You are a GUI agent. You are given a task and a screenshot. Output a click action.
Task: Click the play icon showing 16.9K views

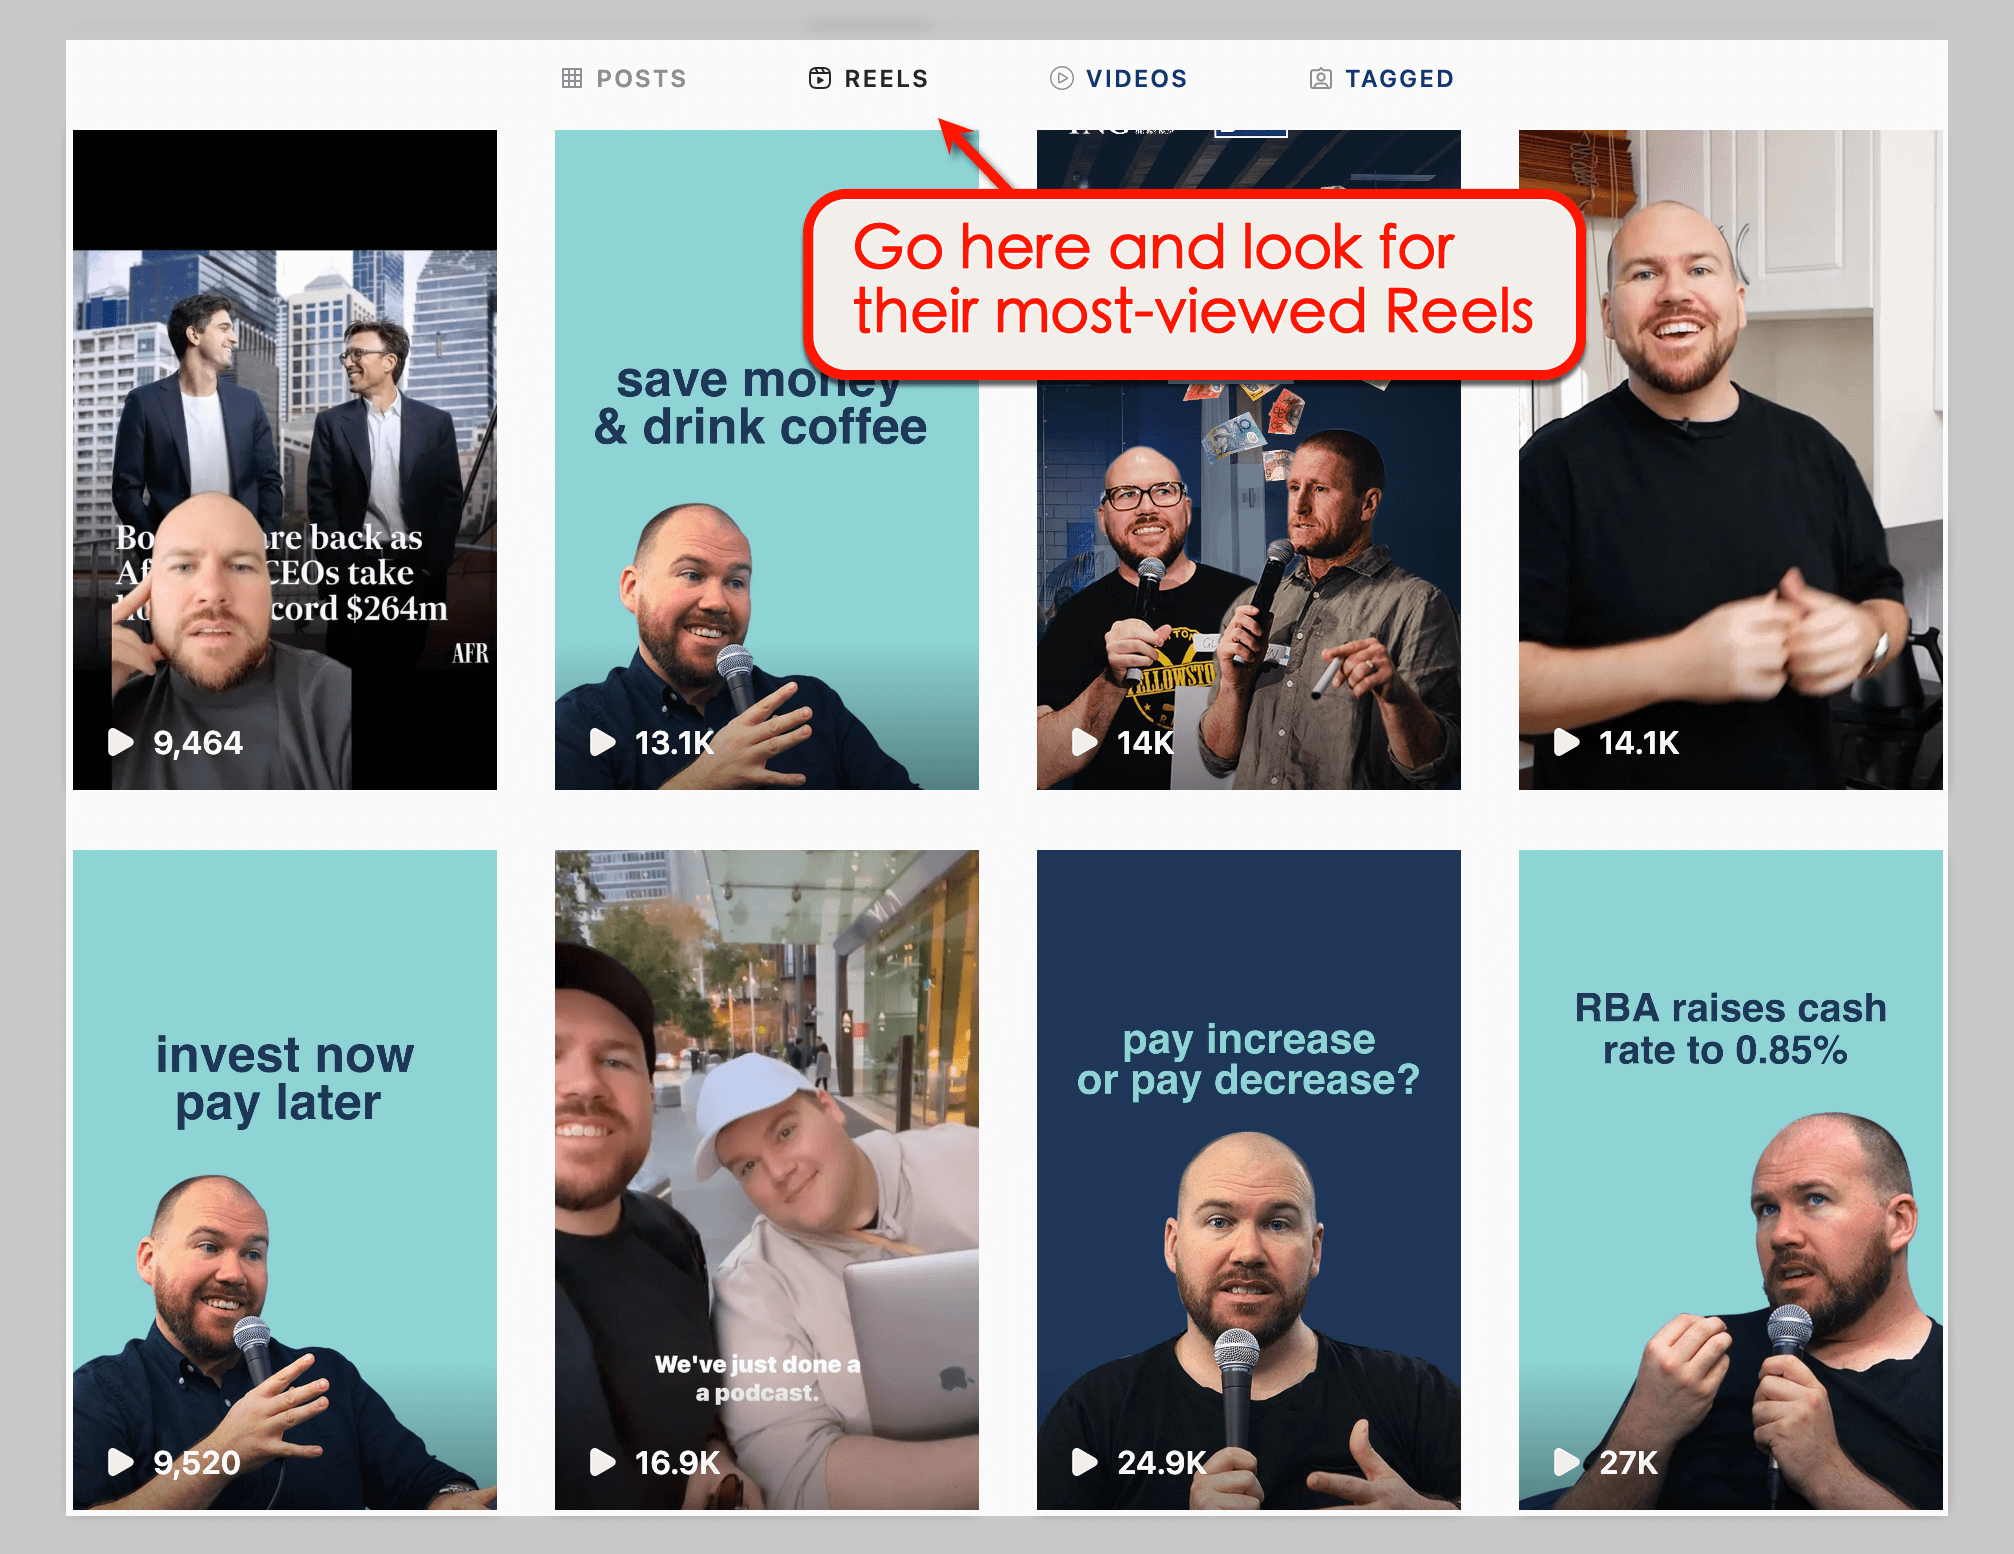coord(604,1462)
